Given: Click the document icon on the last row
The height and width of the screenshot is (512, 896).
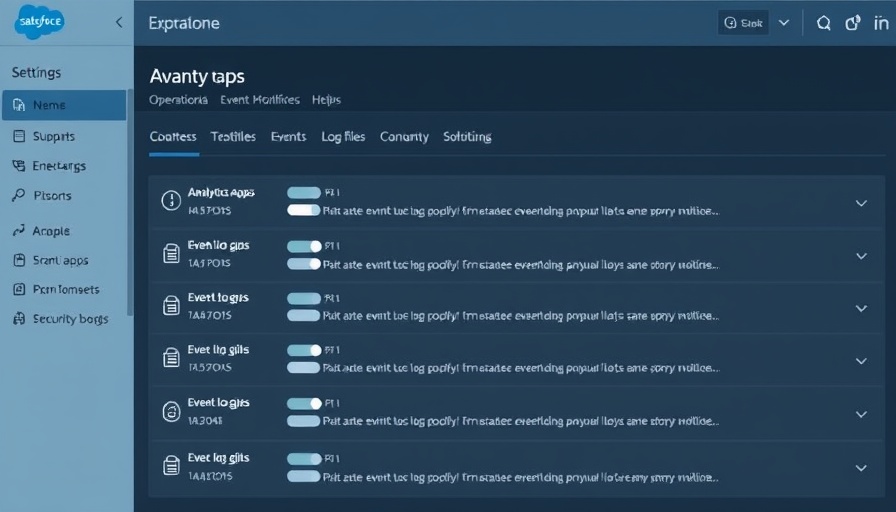Looking at the screenshot, I should (171, 465).
